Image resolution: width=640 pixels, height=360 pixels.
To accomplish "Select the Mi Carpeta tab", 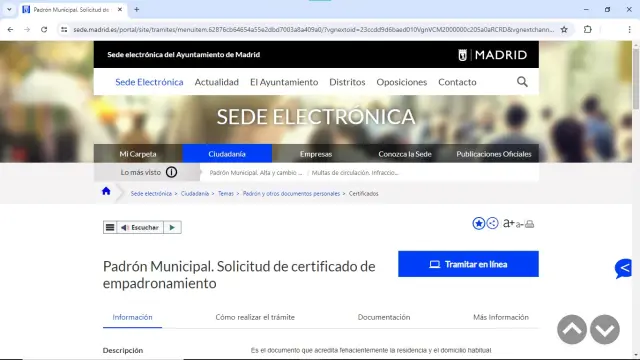I will pyautogui.click(x=138, y=154).
